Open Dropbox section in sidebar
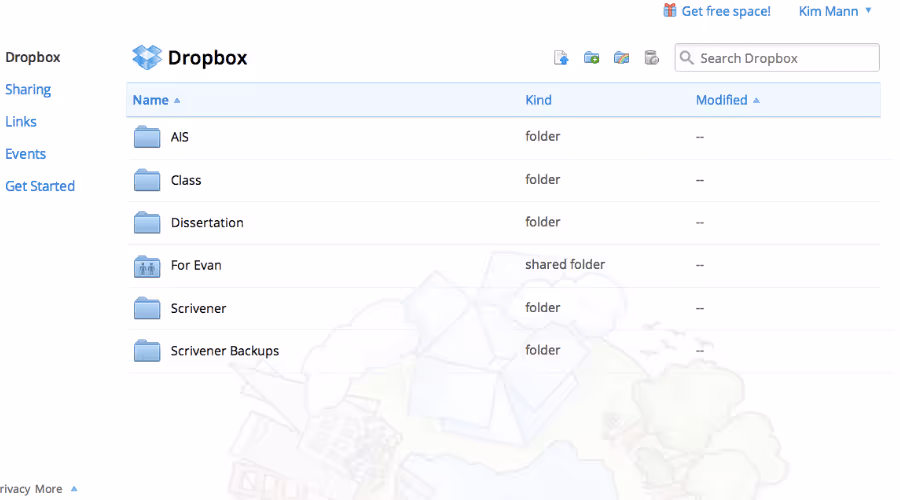Image resolution: width=900 pixels, height=500 pixels. point(33,57)
